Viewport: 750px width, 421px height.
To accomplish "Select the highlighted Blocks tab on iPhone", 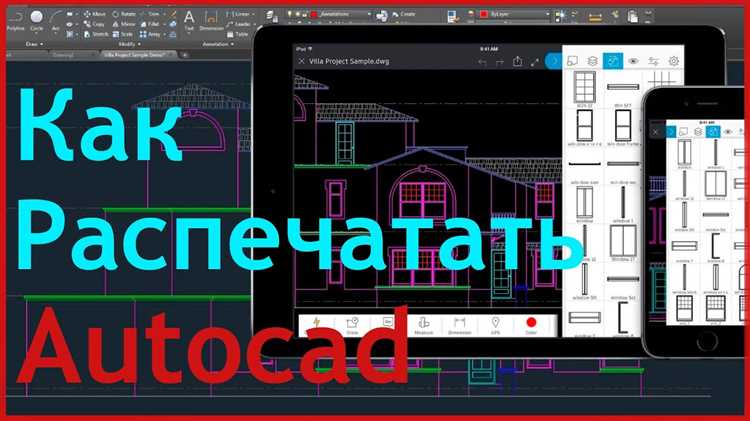I will (713, 132).
